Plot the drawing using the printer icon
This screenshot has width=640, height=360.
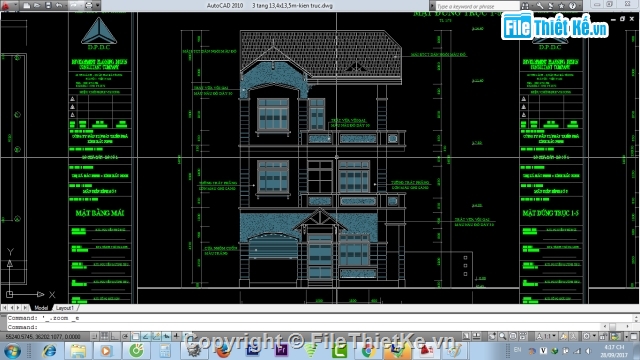coord(89,5)
